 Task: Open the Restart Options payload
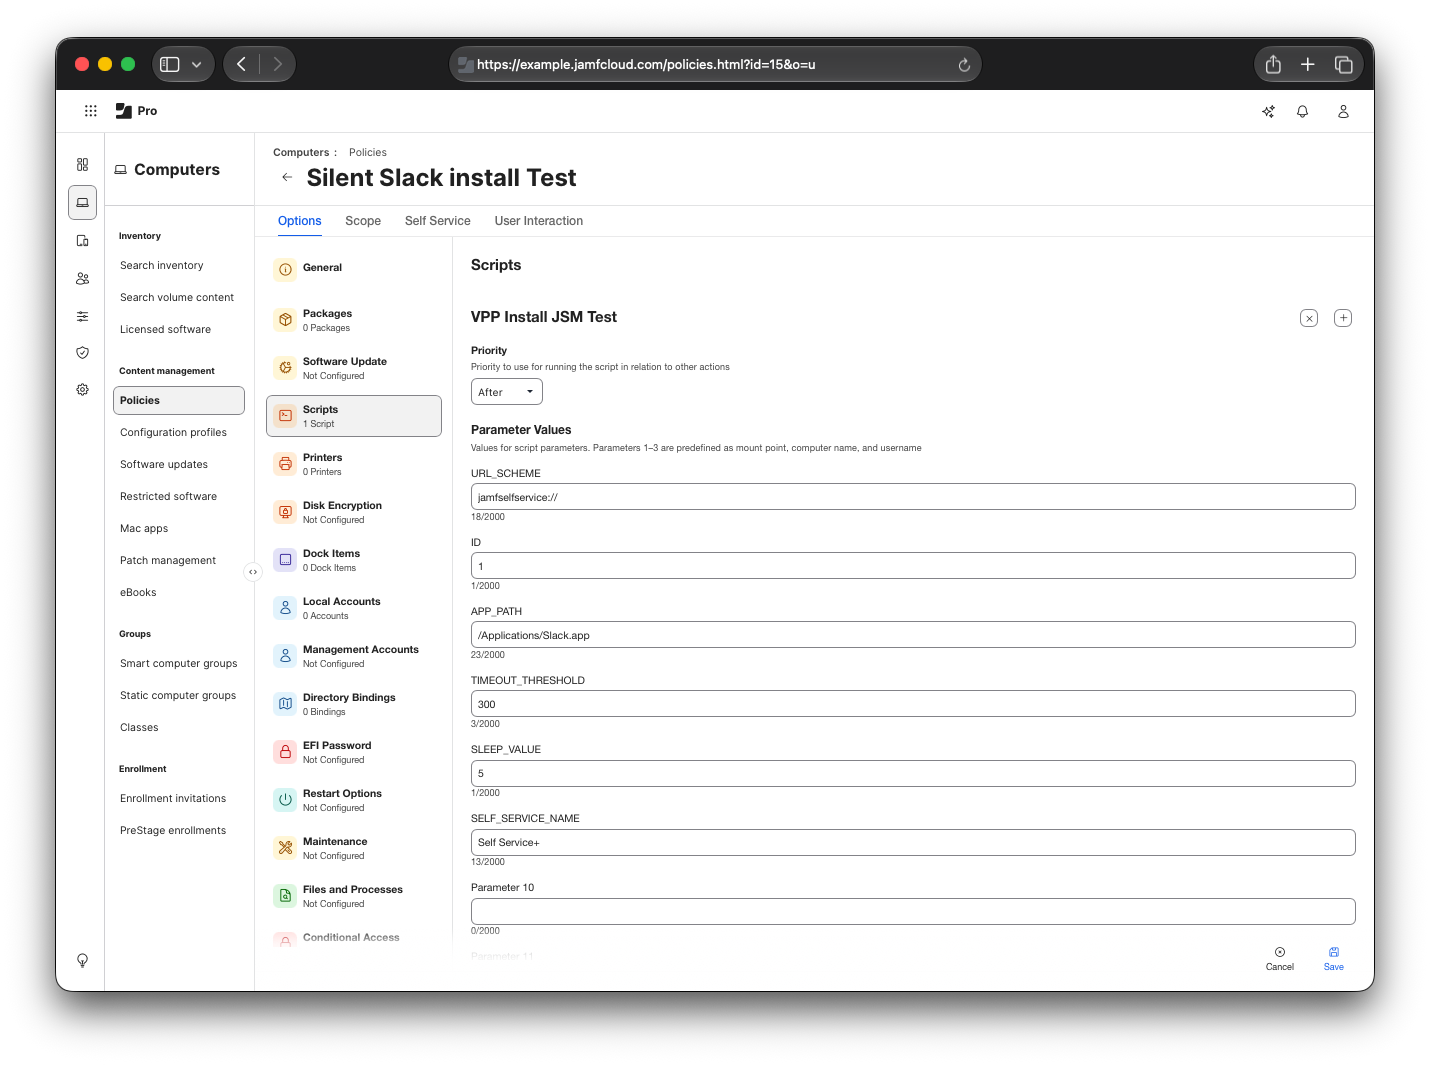tap(354, 800)
